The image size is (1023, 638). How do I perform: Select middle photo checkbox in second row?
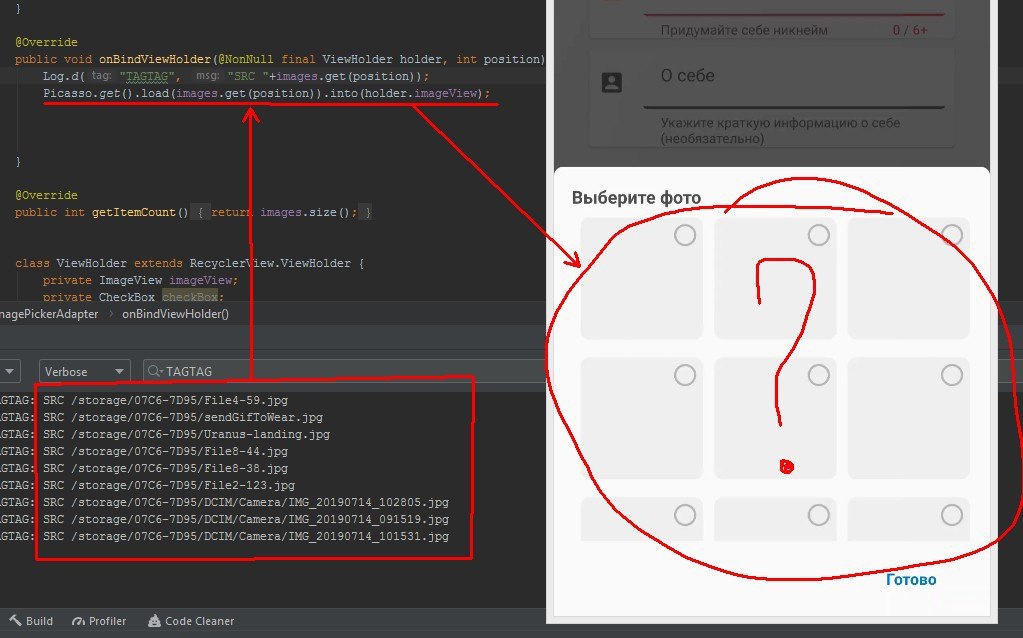click(819, 375)
